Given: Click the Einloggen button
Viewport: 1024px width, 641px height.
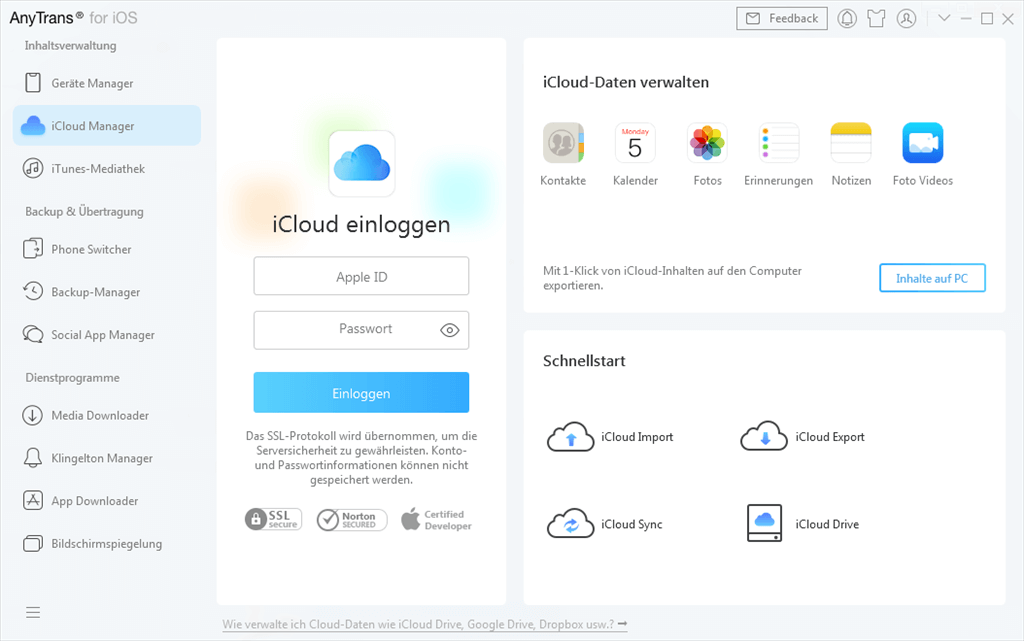Looking at the screenshot, I should coord(361,392).
